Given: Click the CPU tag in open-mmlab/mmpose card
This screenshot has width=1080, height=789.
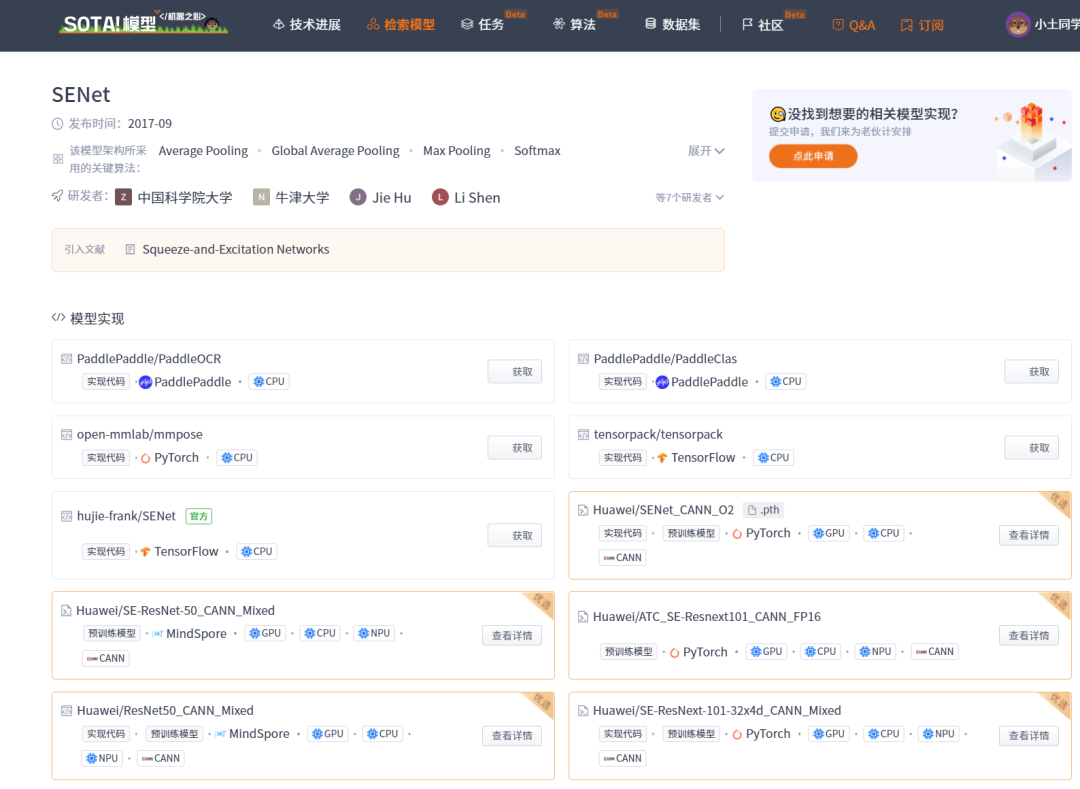Looking at the screenshot, I should 237,458.
